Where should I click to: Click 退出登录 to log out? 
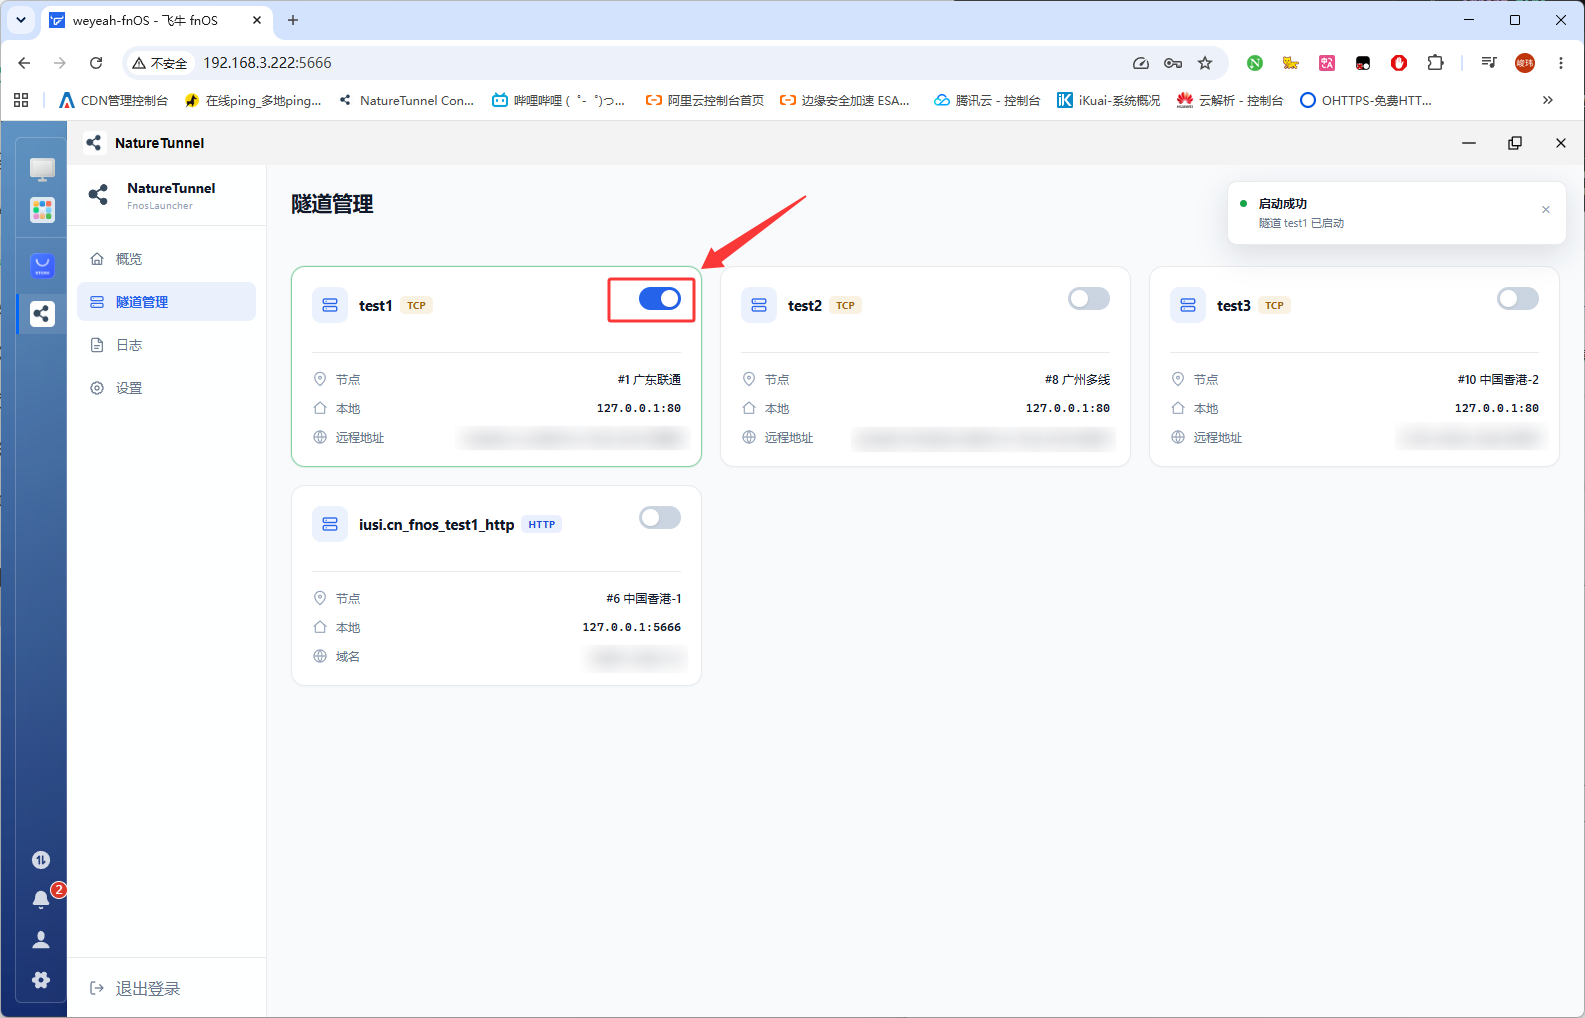point(136,988)
